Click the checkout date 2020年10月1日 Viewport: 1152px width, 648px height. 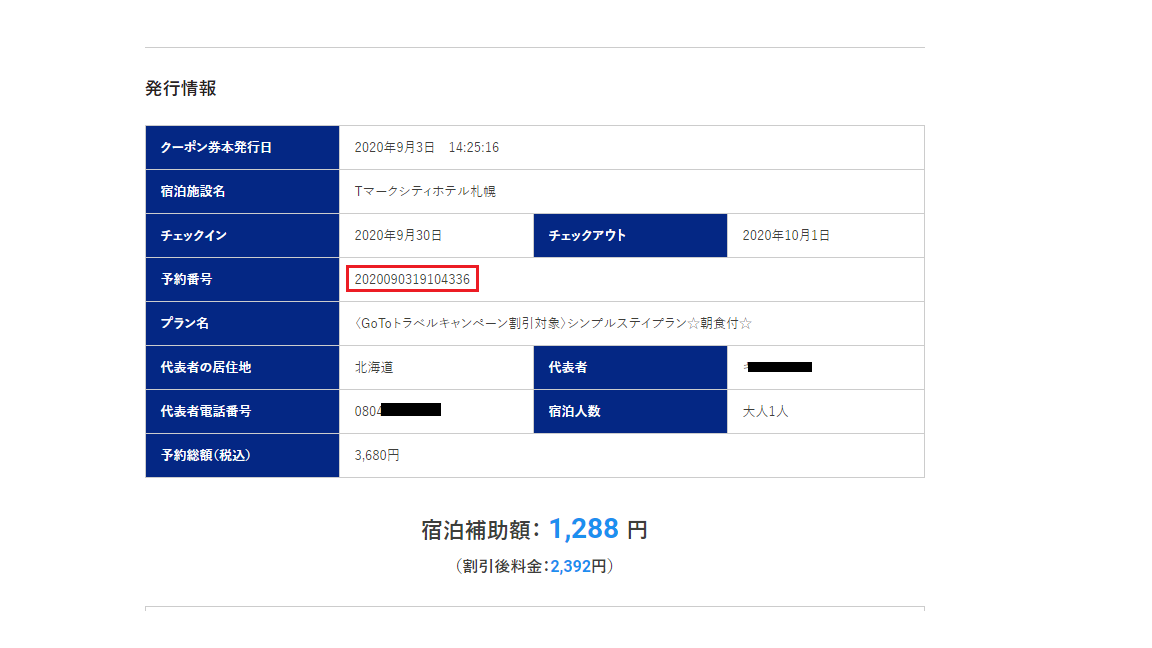pyautogui.click(x=786, y=235)
